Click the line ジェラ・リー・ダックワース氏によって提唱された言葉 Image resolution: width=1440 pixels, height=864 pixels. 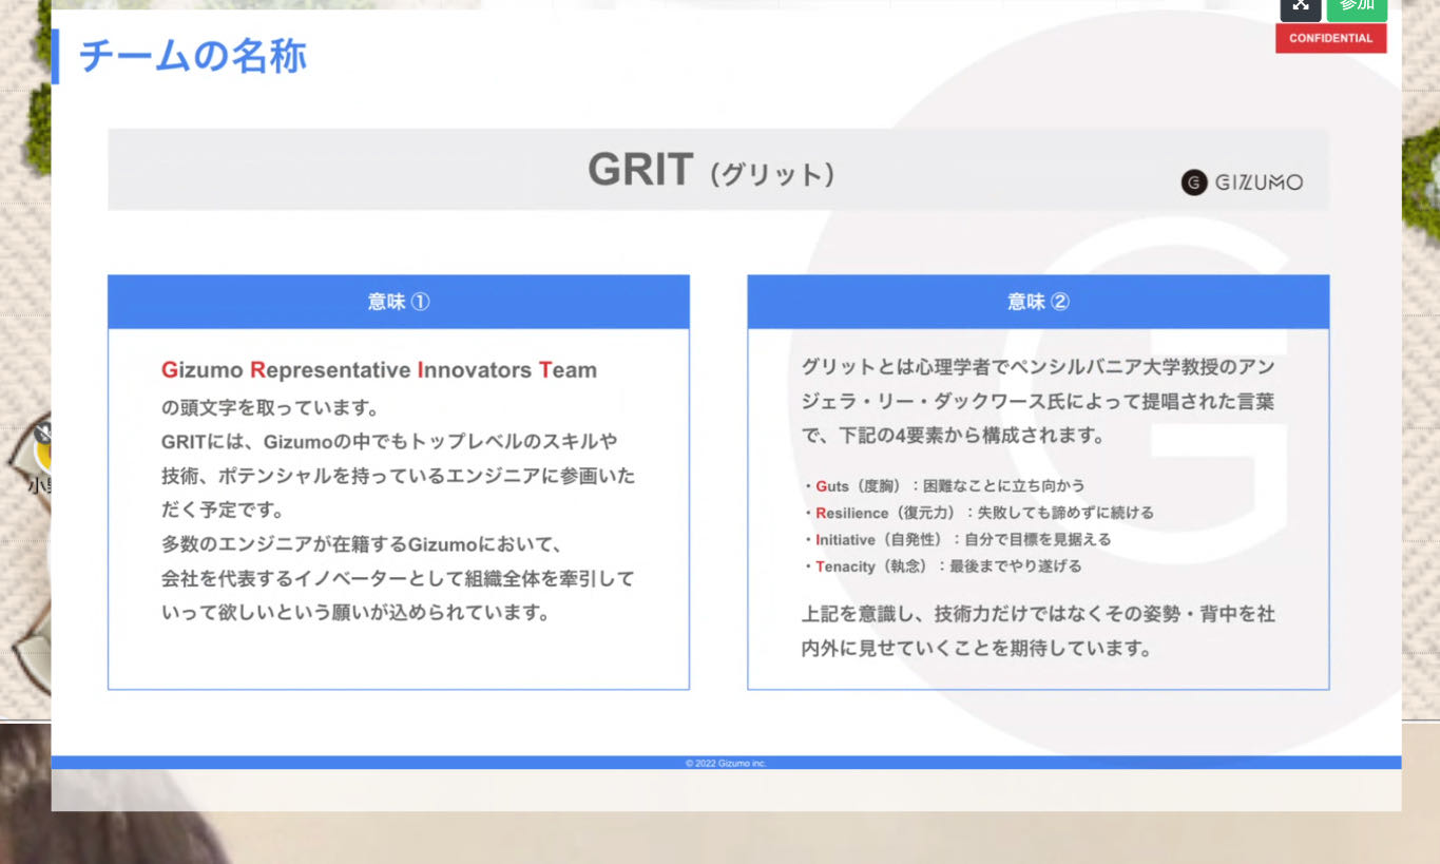pyautogui.click(x=1038, y=401)
